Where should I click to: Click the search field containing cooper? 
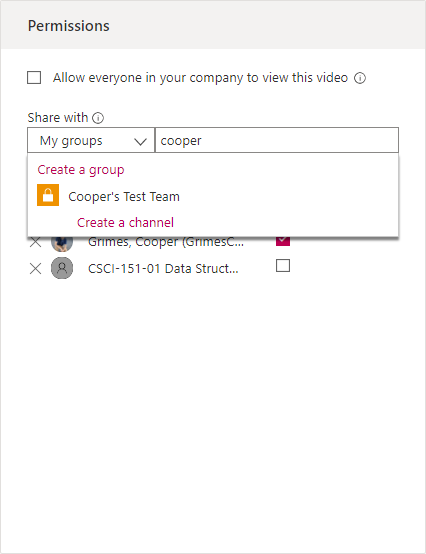(x=277, y=140)
